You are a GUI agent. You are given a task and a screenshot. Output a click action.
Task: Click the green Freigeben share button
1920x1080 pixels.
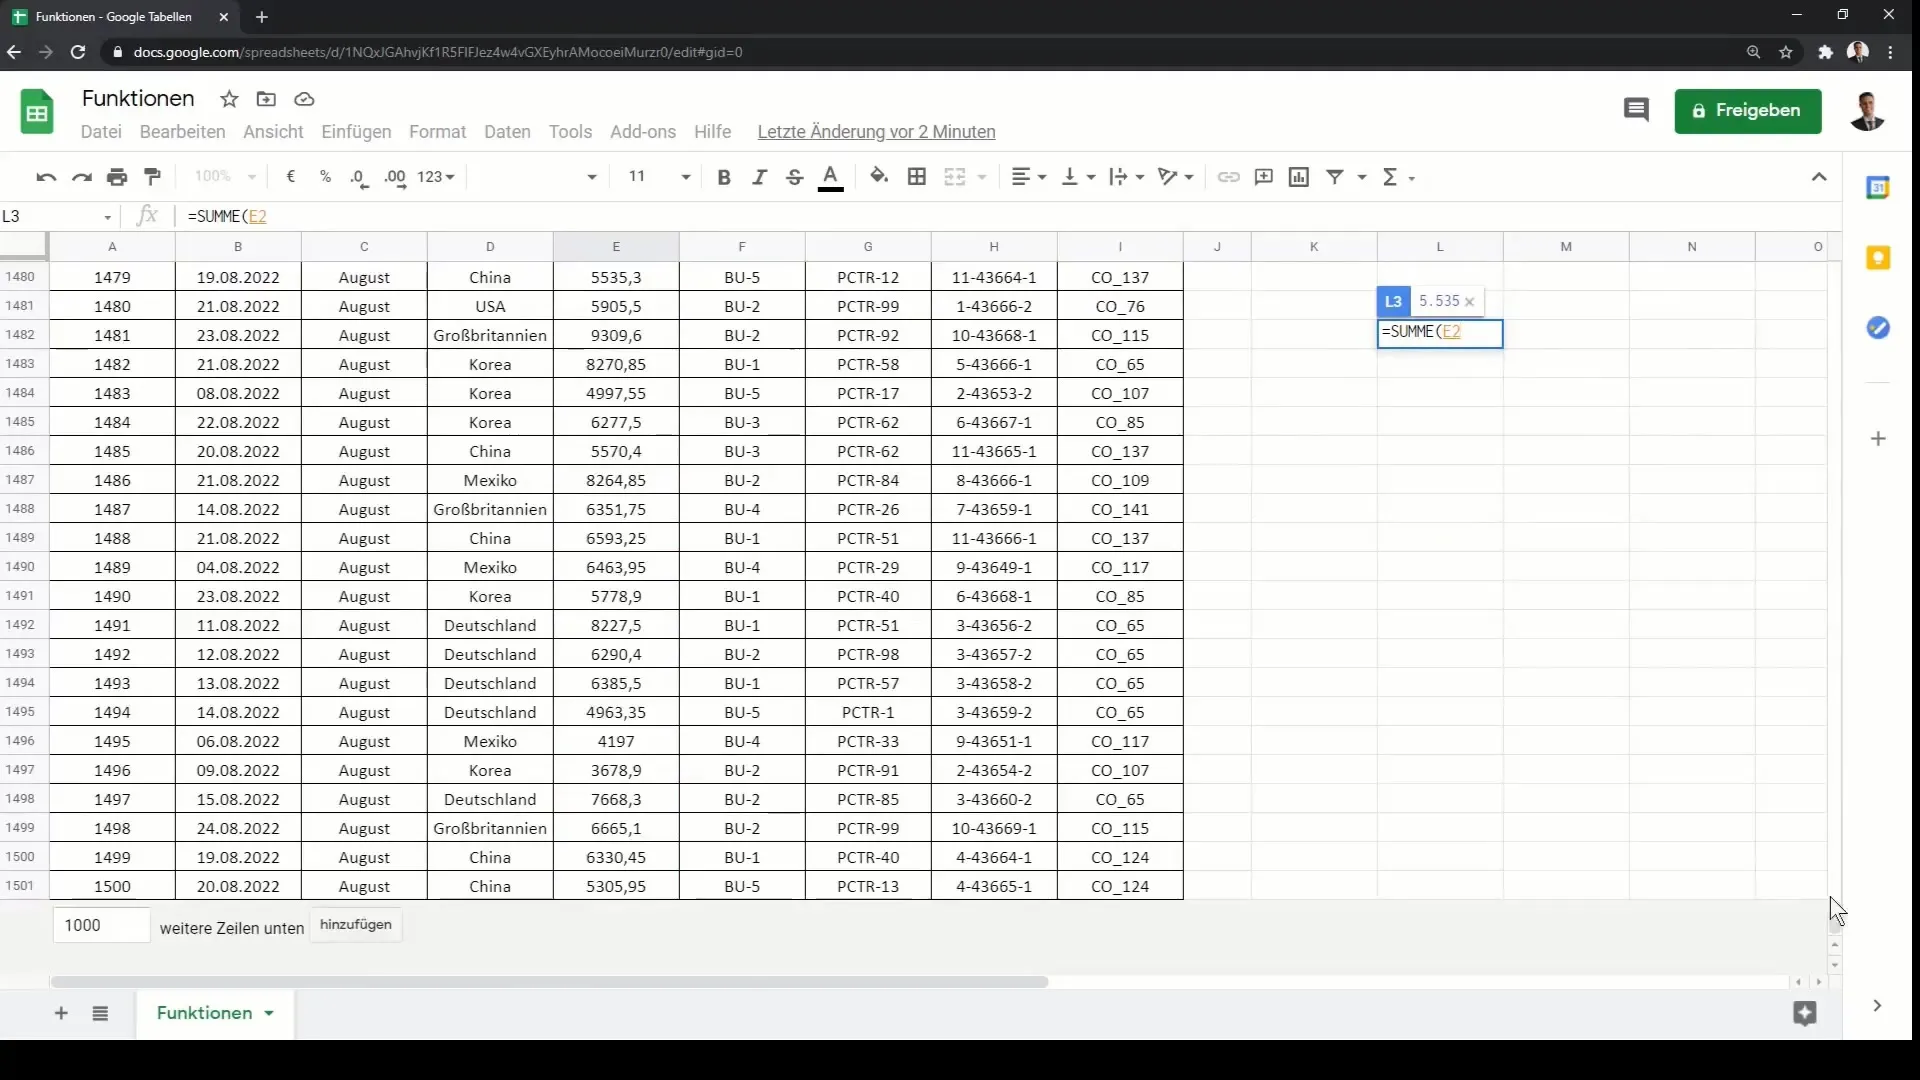coord(1747,110)
